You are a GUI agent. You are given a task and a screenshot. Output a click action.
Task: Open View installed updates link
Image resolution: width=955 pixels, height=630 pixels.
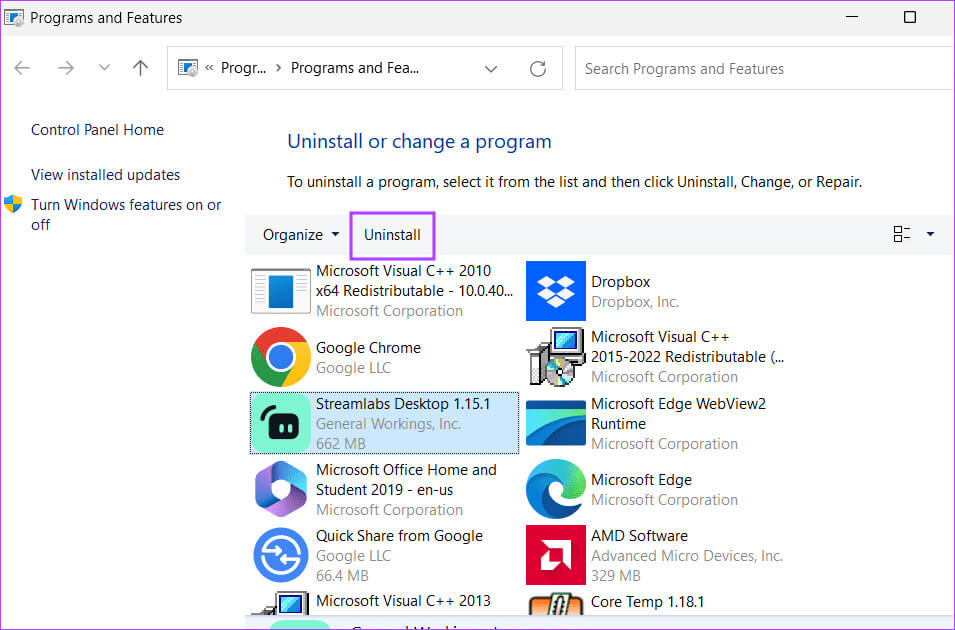(x=105, y=175)
